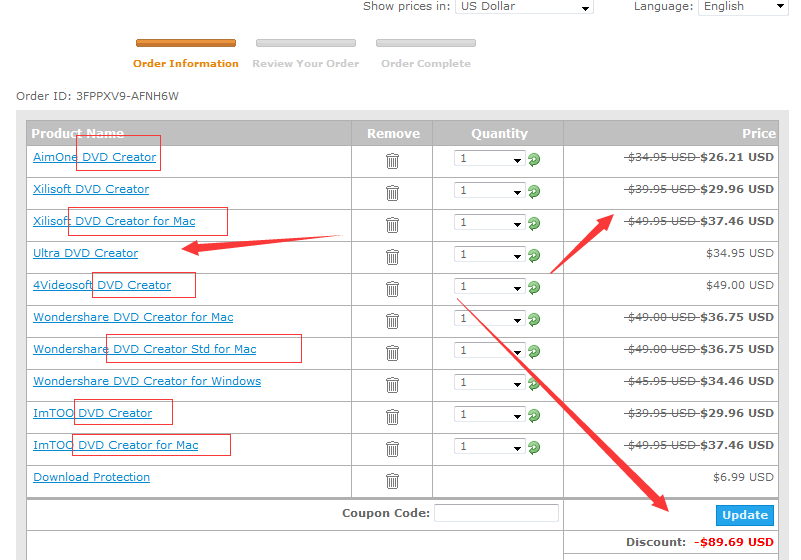Click the Quantity column header
801x560 pixels.
click(499, 133)
